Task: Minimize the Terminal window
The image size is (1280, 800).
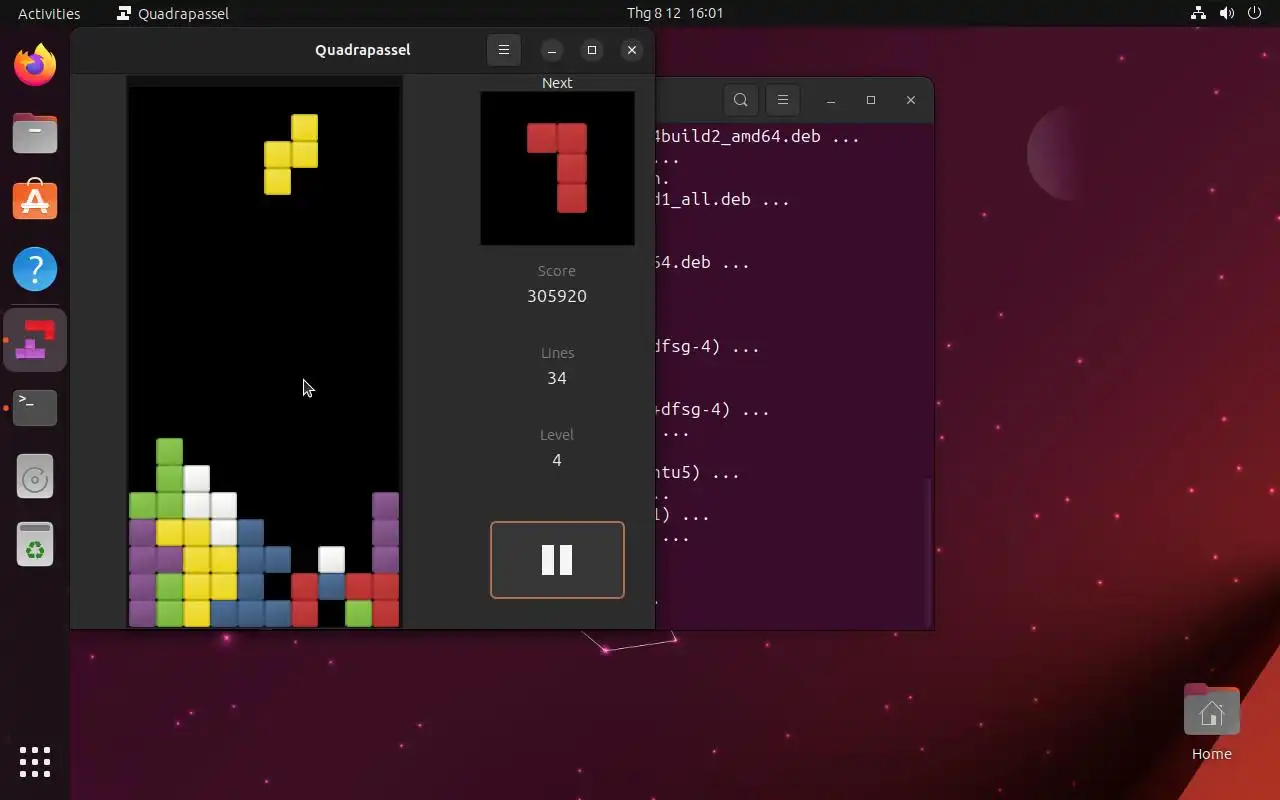Action: 831,100
